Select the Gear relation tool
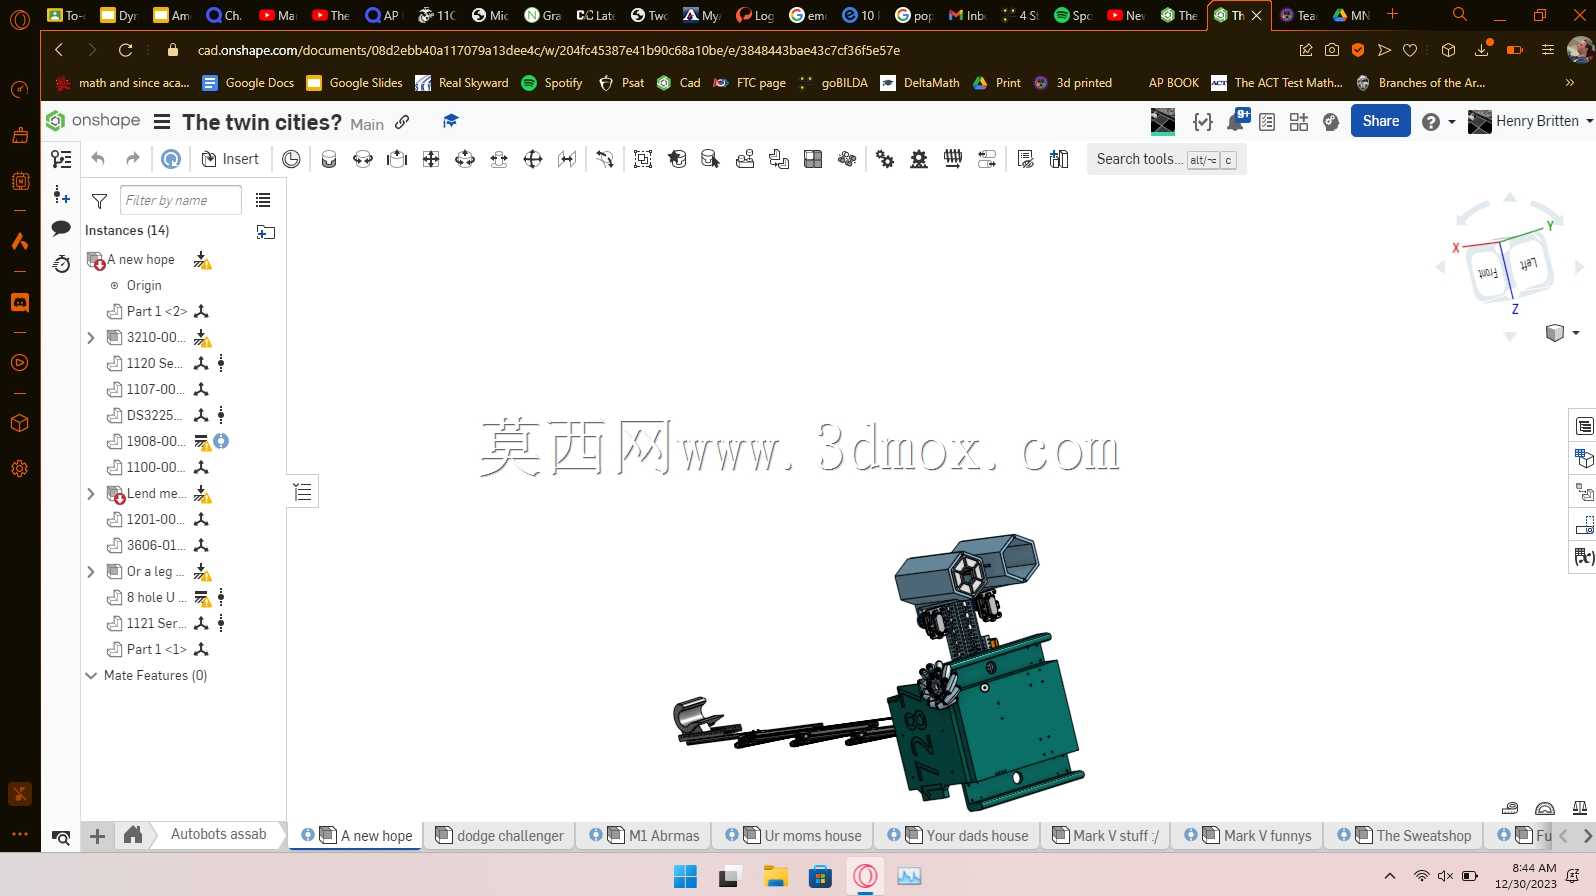The width and height of the screenshot is (1596, 896). [885, 159]
